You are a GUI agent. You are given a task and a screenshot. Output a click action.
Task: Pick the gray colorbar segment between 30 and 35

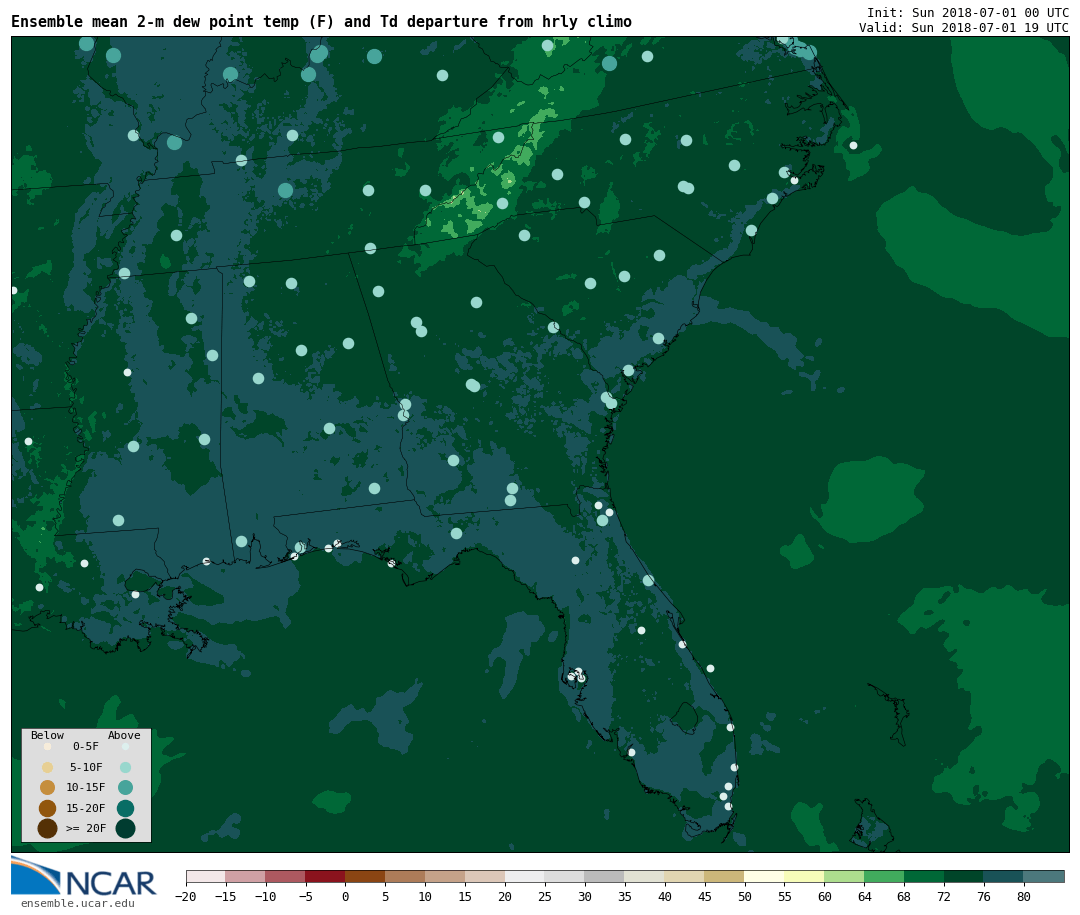point(605,876)
